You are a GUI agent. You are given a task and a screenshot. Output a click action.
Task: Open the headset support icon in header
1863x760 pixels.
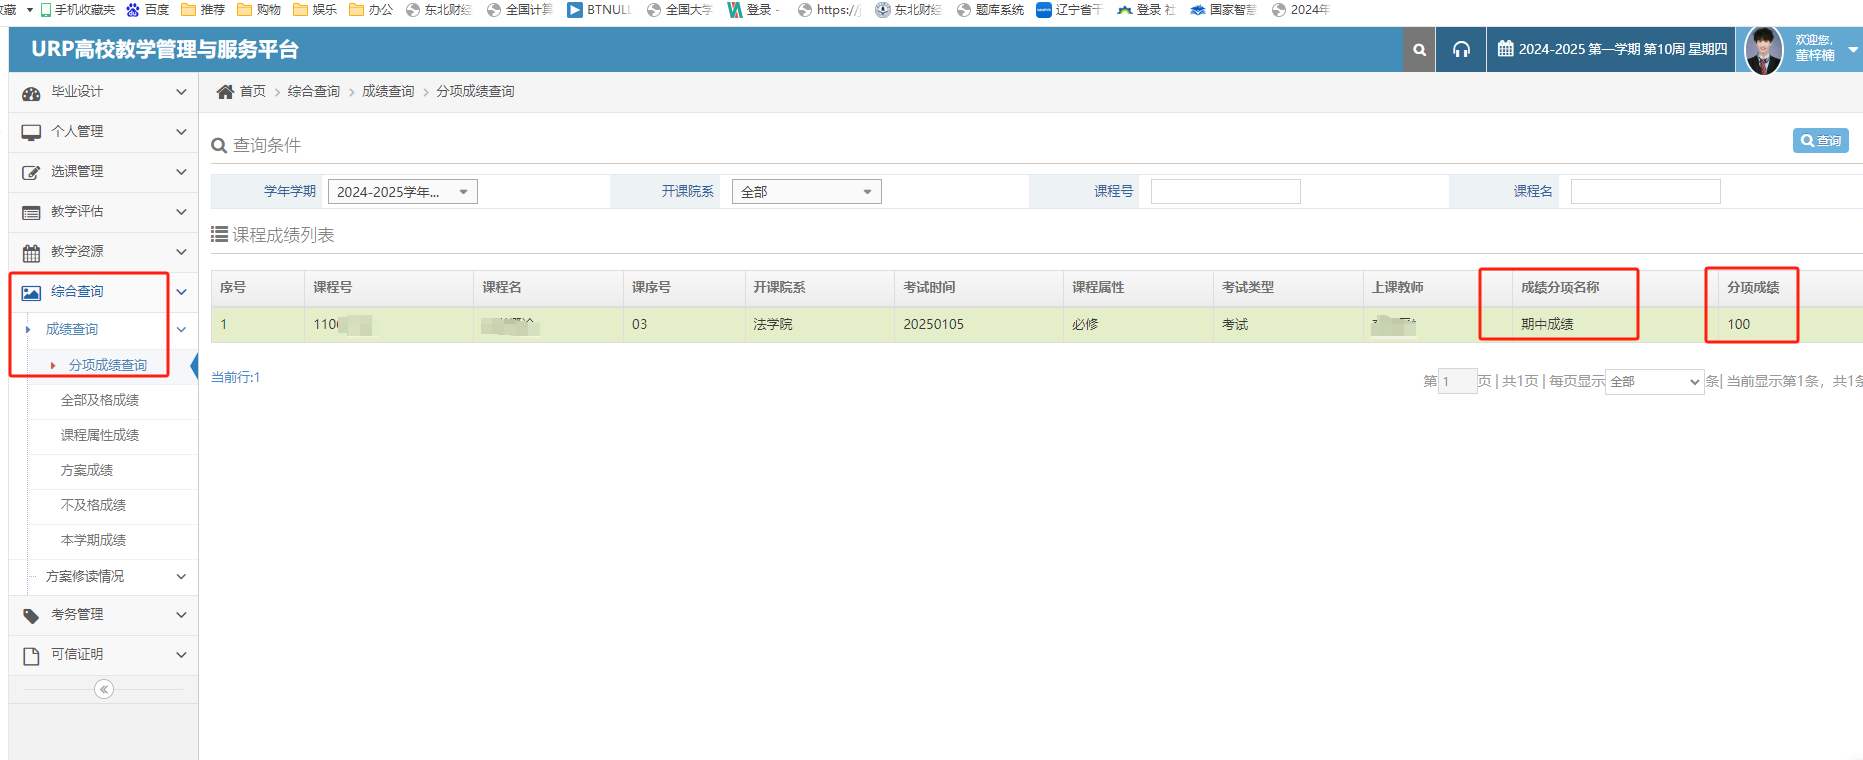[x=1461, y=50]
